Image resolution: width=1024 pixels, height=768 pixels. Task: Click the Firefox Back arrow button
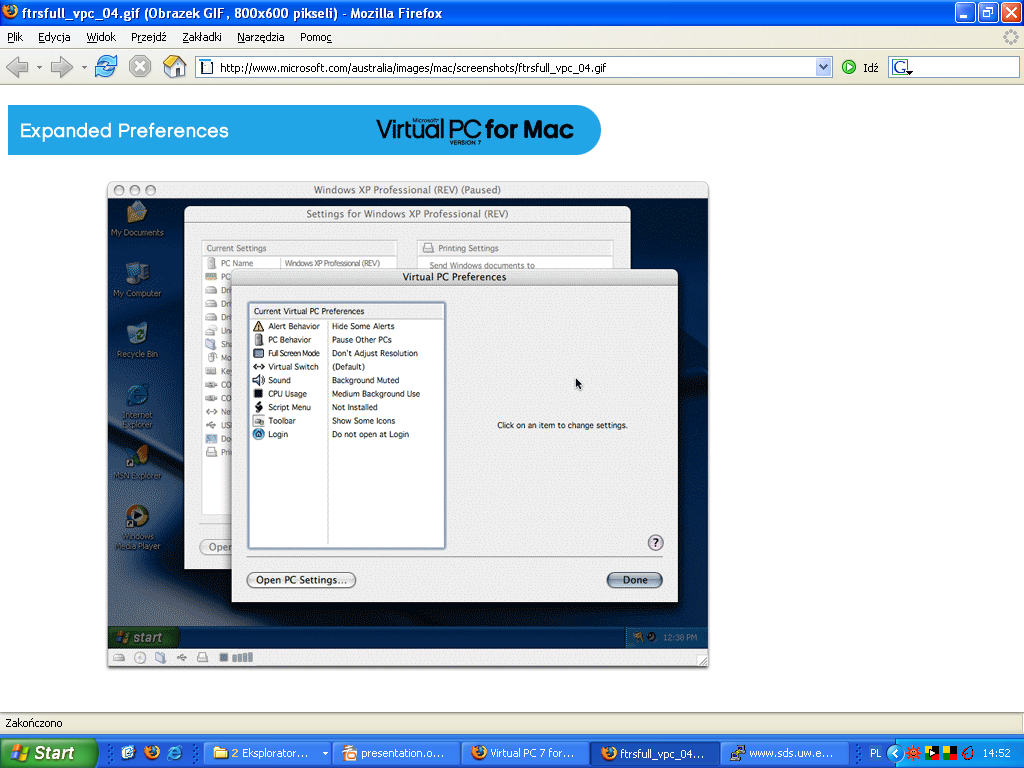click(17, 67)
